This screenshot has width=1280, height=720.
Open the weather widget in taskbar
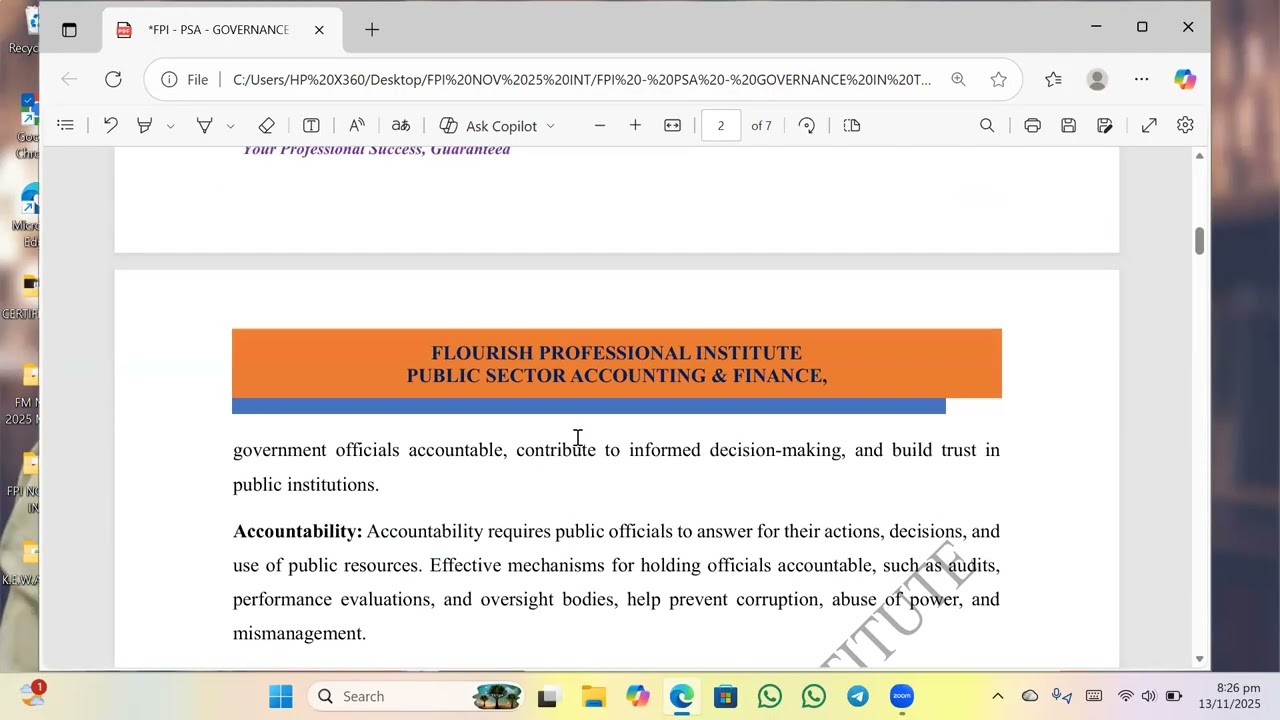(x=32, y=693)
